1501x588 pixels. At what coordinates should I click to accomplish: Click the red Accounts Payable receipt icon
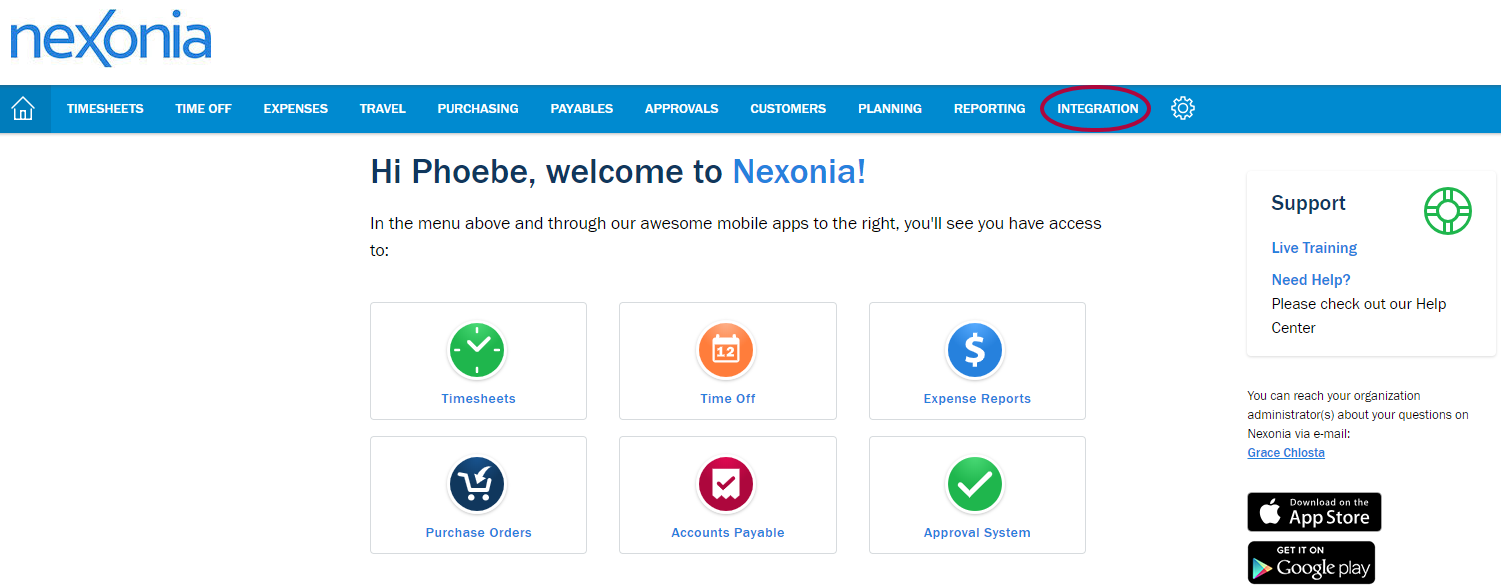pos(727,485)
